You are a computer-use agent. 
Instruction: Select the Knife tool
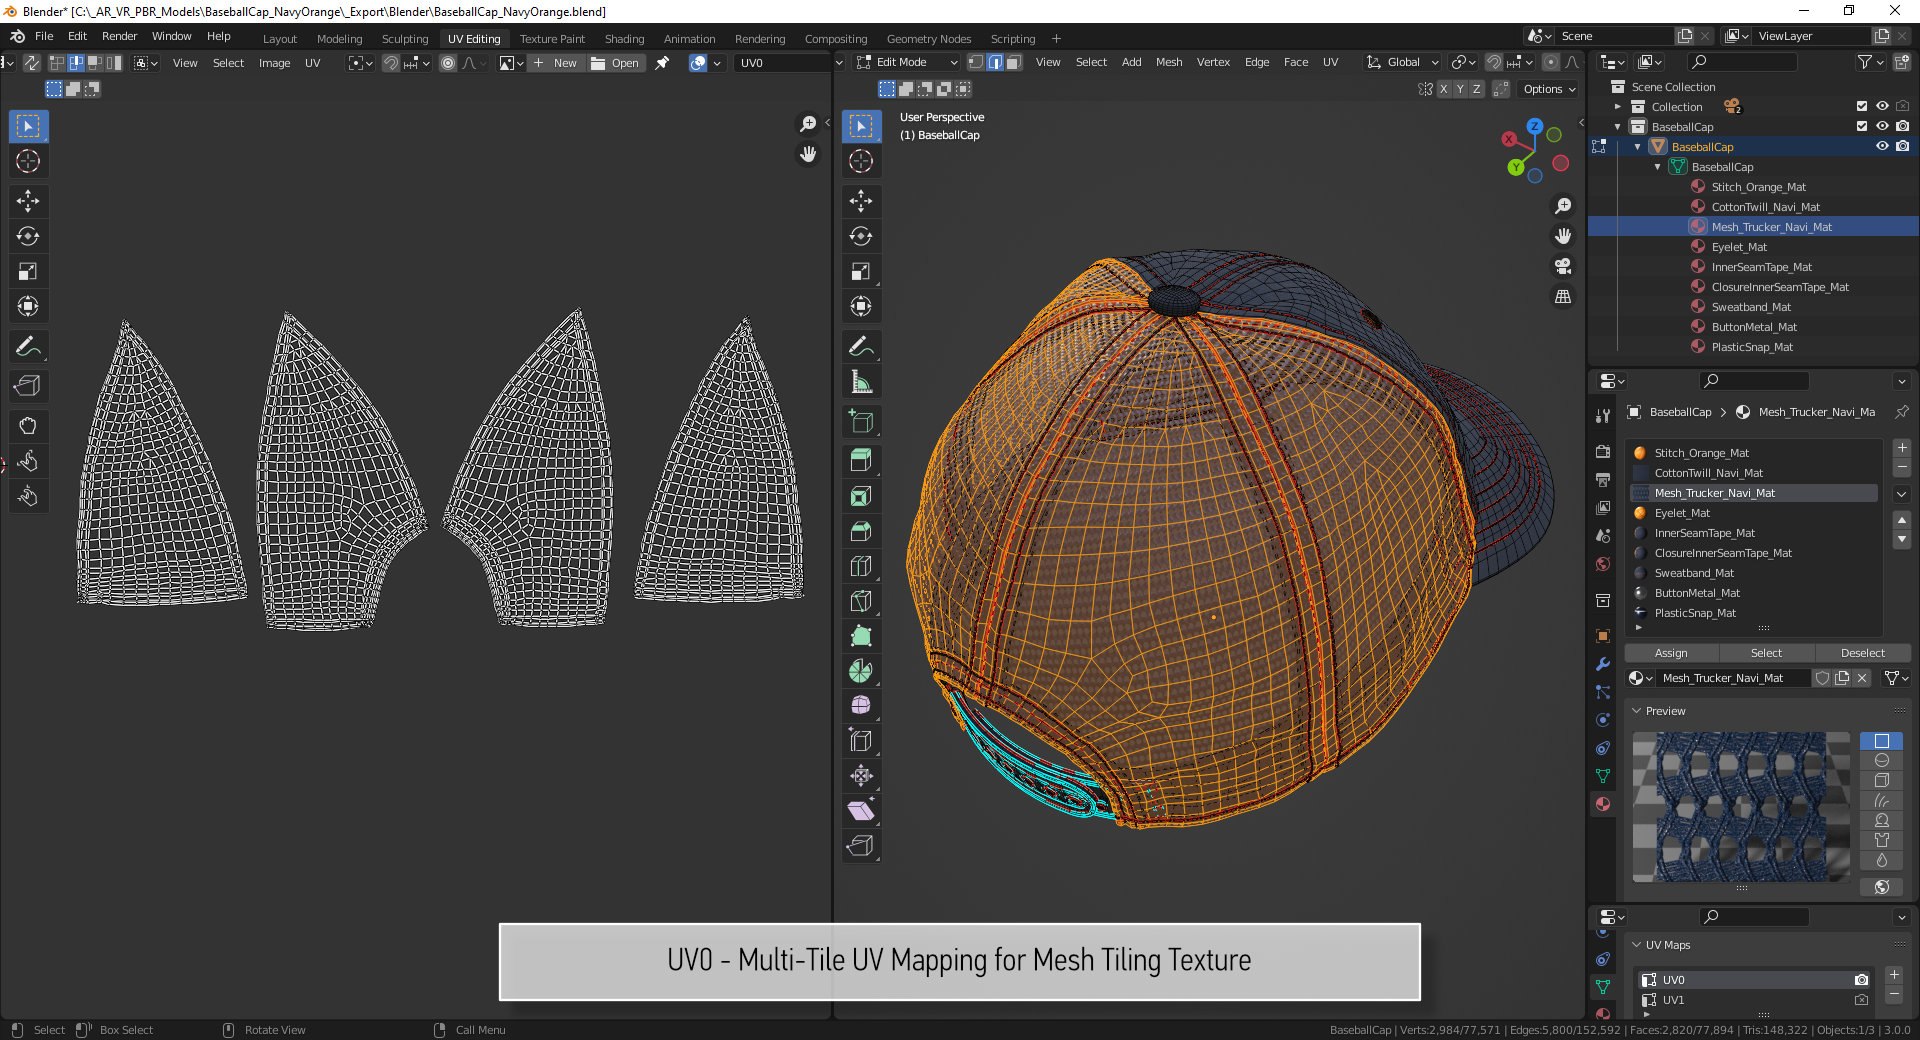pos(861,601)
